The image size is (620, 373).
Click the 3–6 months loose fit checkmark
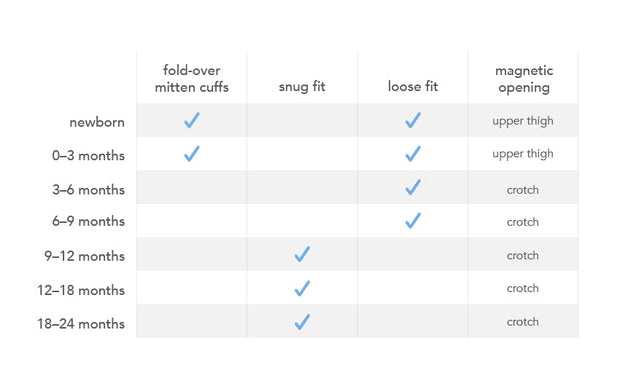[413, 187]
